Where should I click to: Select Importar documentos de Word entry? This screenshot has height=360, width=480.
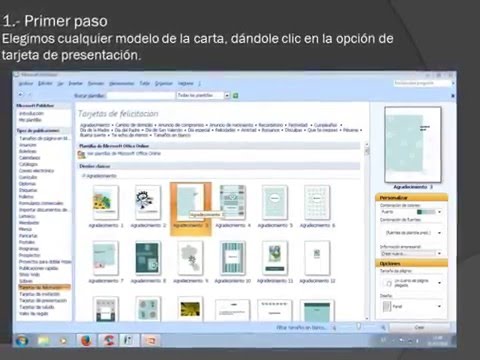tap(44, 210)
